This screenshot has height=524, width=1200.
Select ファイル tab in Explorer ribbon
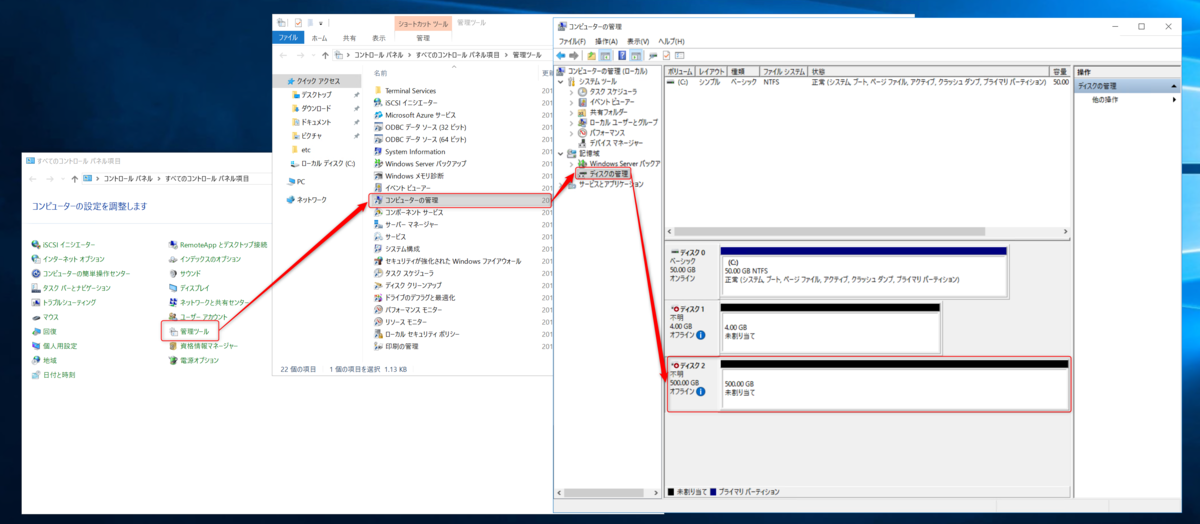288,37
